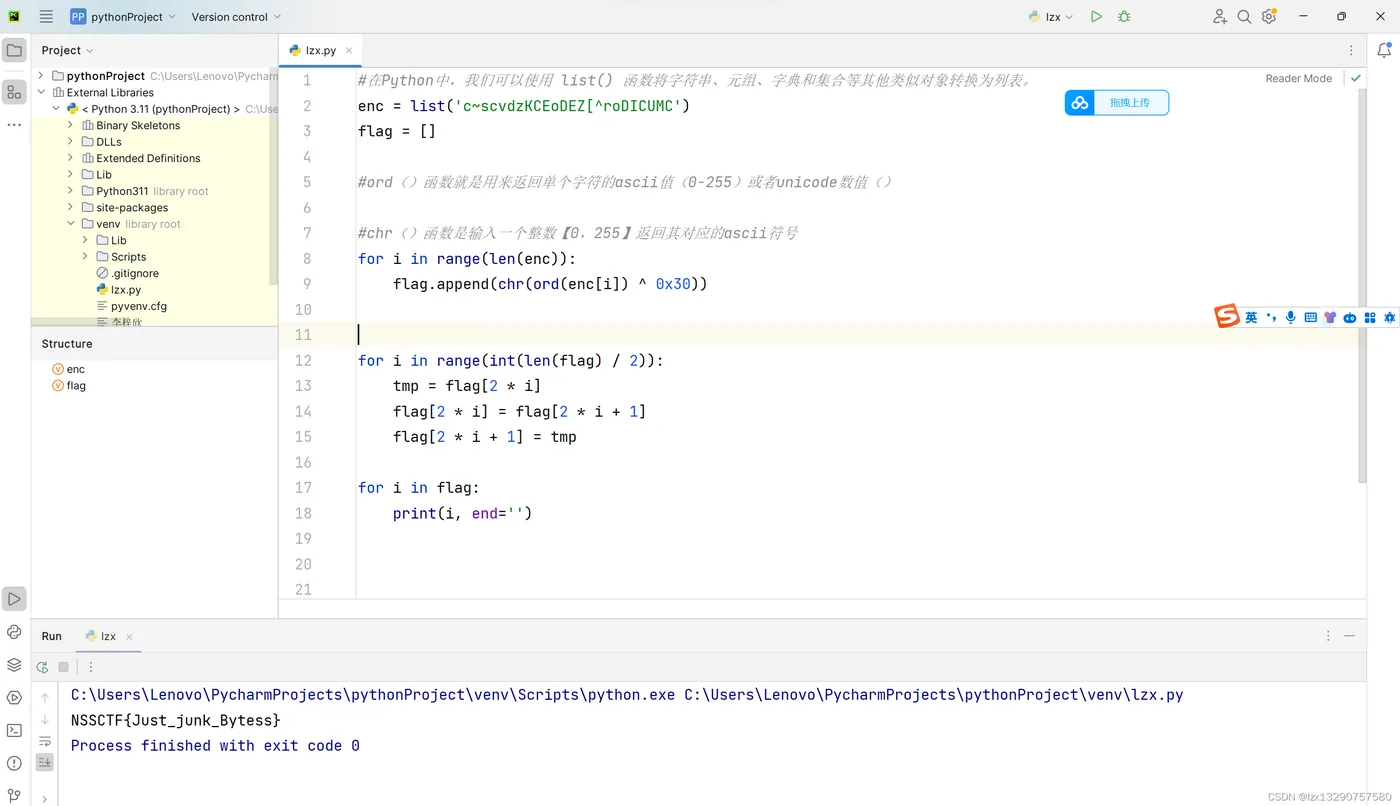This screenshot has width=1400, height=806.
Task: Click the Project panel vertical scrollbar
Action: coord(274,175)
